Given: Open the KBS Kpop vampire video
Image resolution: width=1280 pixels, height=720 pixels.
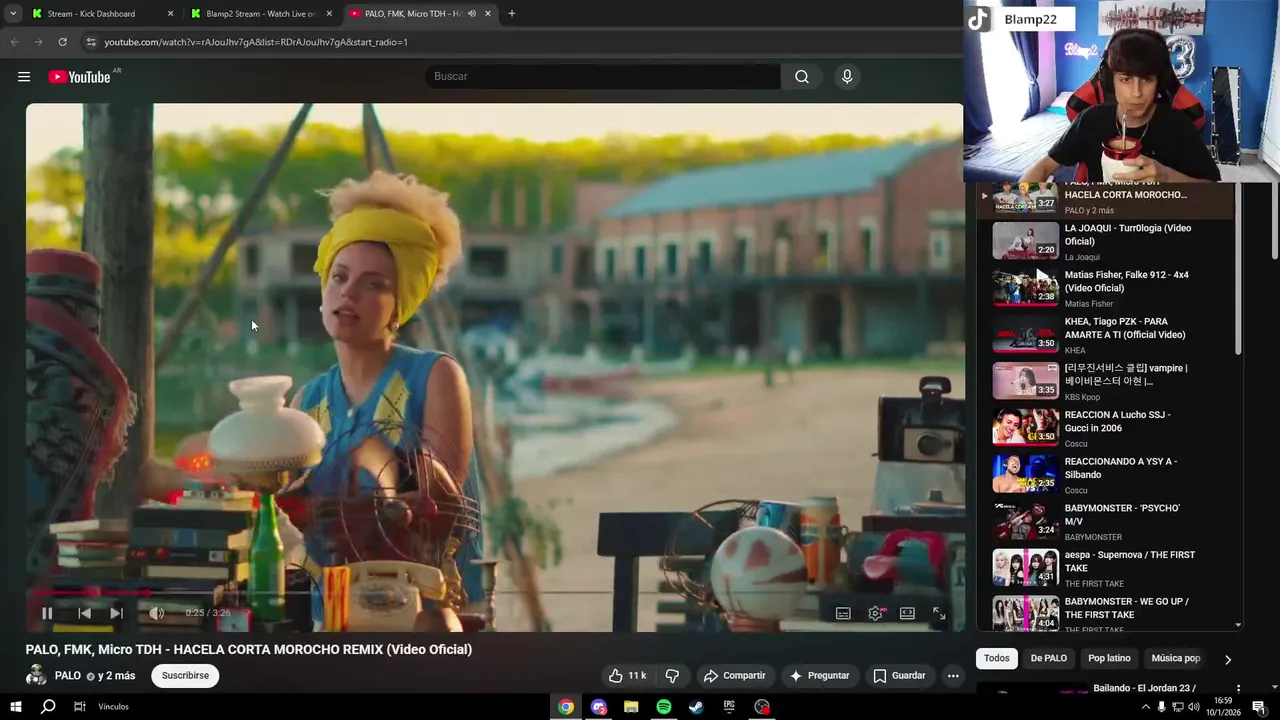Looking at the screenshot, I should click(1107, 382).
